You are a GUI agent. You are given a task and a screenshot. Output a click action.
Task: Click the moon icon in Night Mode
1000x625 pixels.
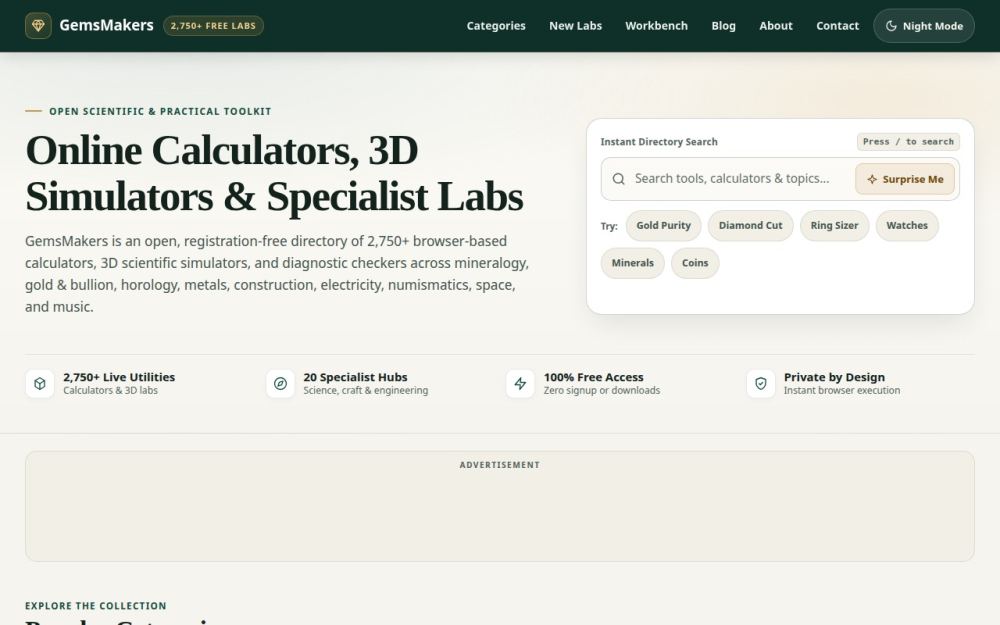coord(891,26)
